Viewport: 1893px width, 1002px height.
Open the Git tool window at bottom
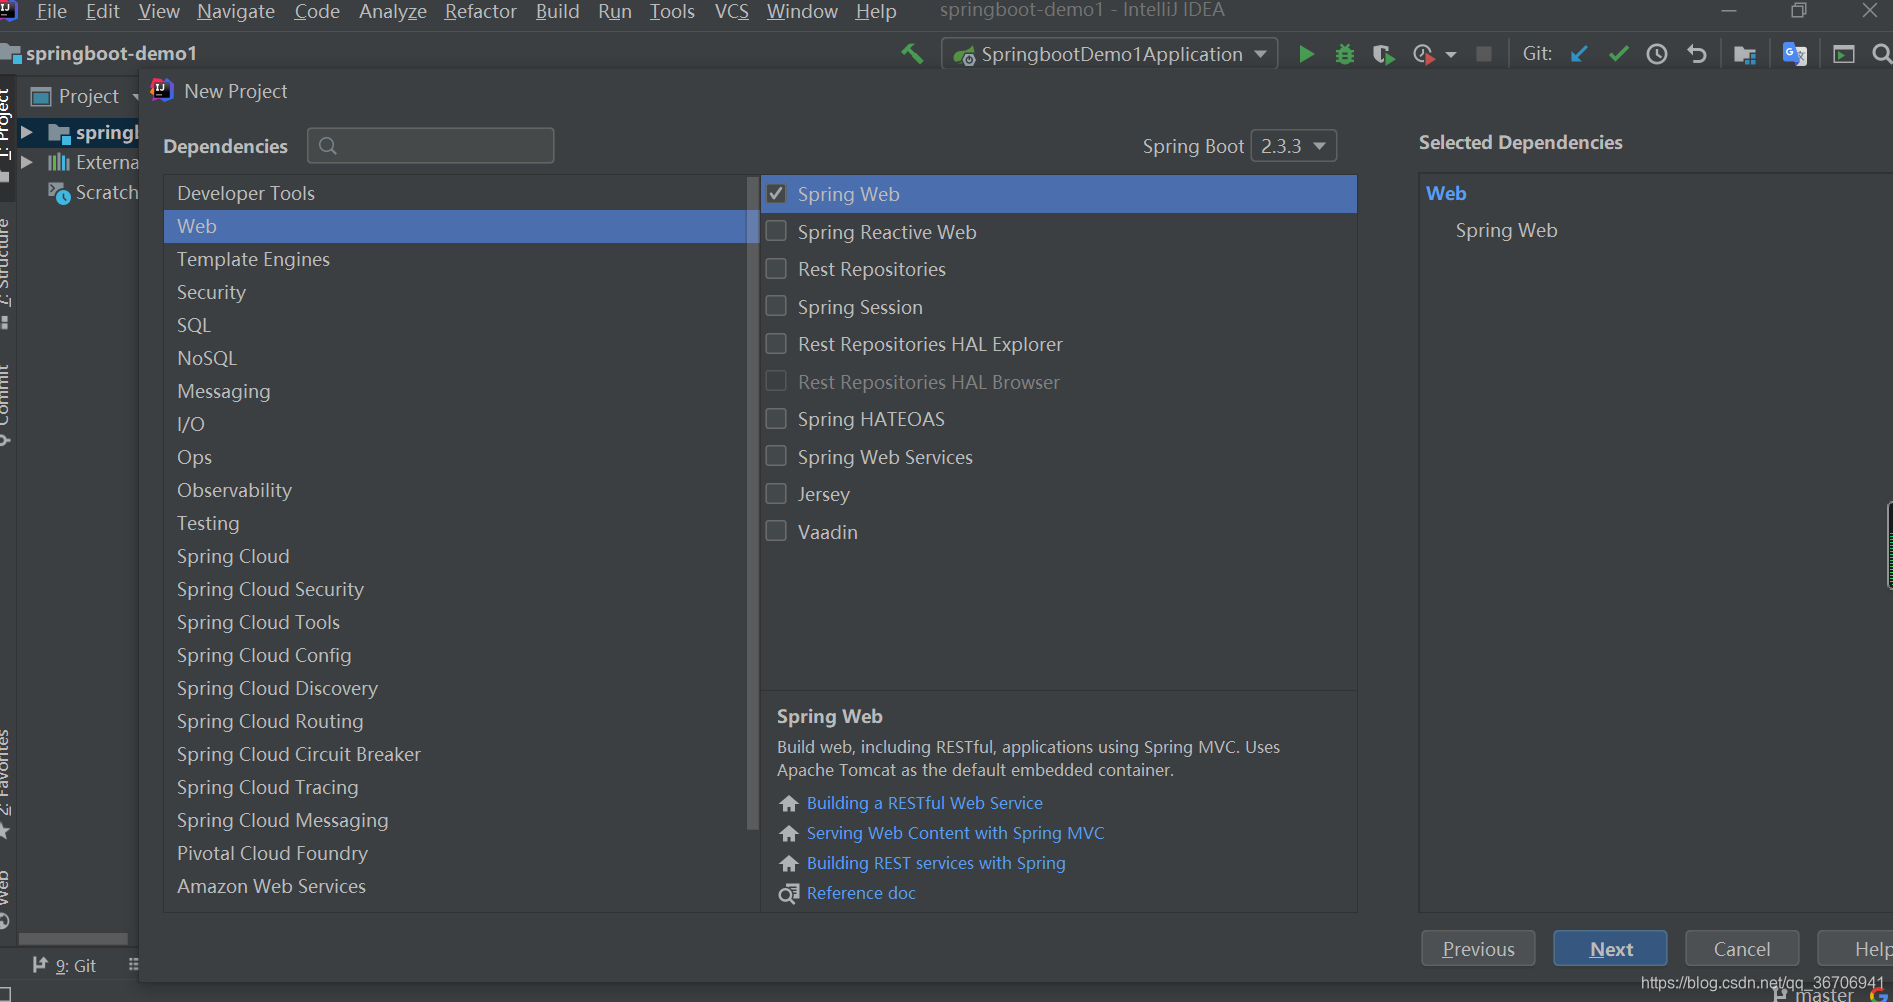66,965
